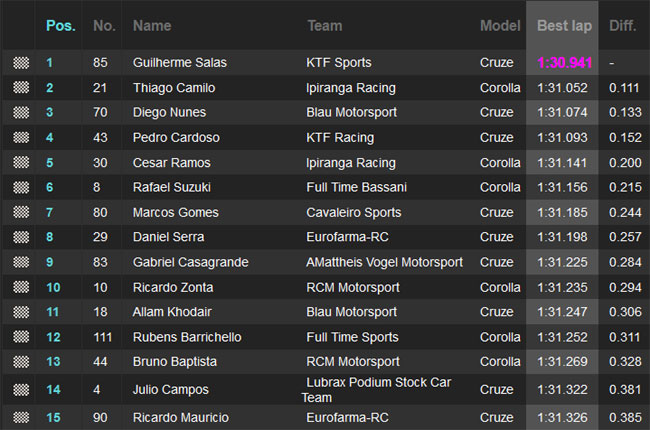This screenshot has width=650, height=430.
Task: Click the finish flag icon for Cesar Ramos
Action: coord(21,163)
